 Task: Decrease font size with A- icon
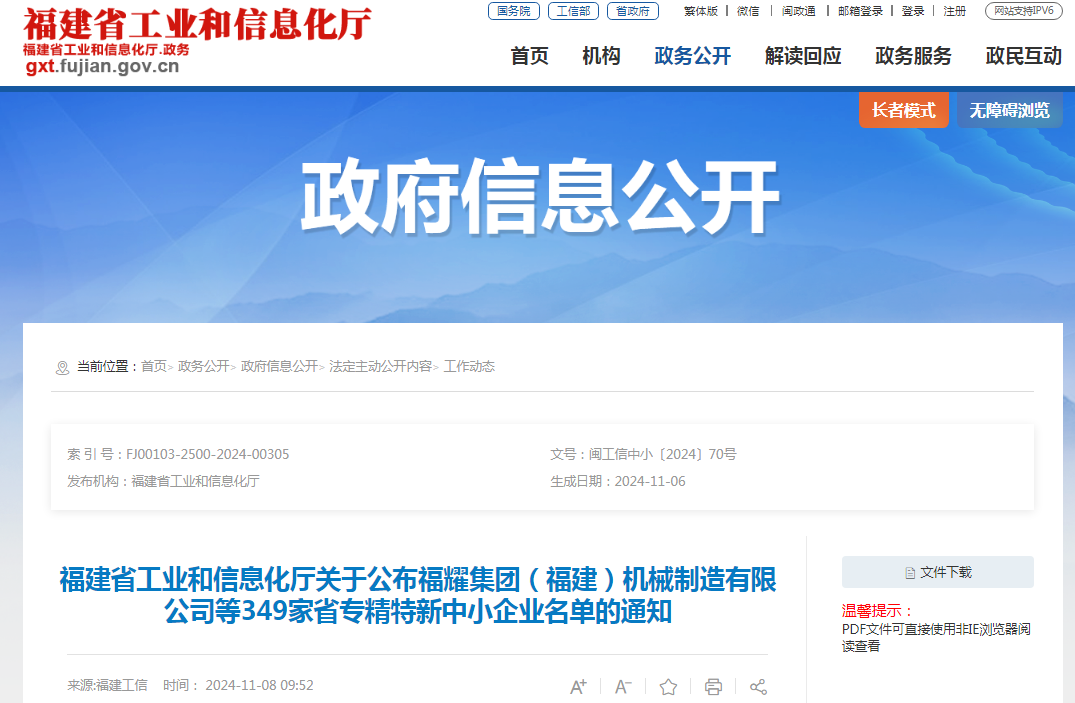623,687
